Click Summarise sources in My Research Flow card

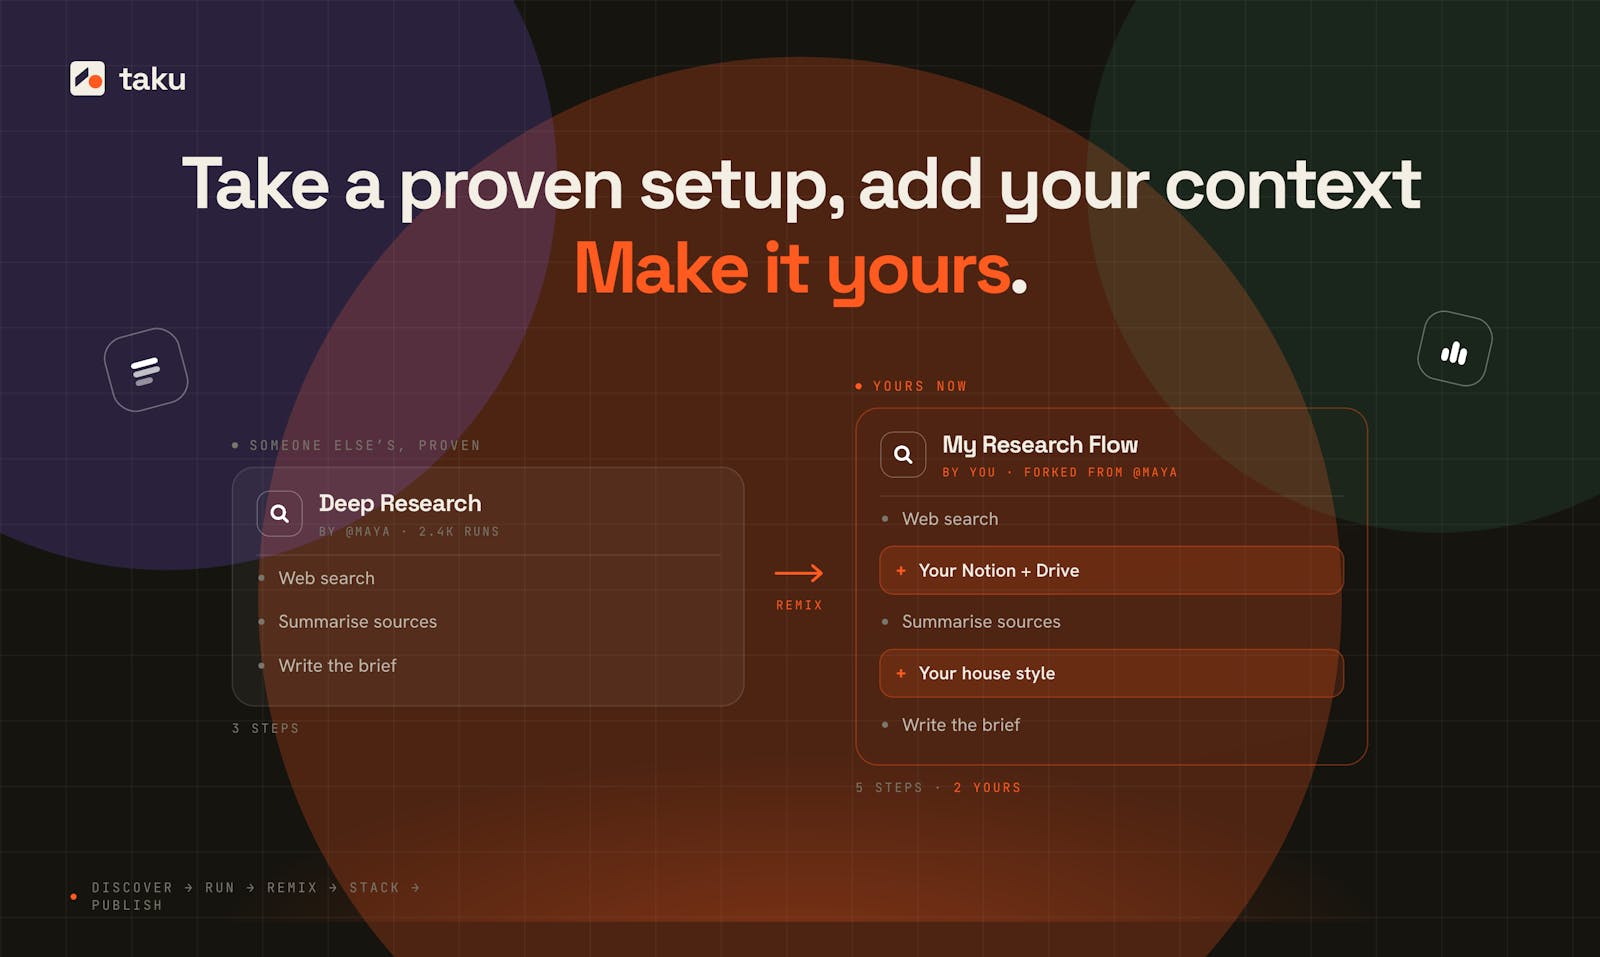pos(981,621)
